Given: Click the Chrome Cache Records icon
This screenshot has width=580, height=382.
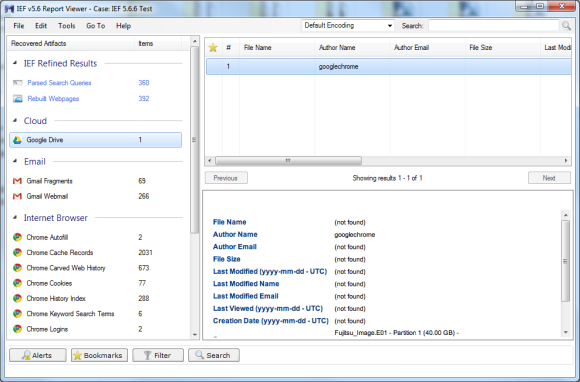Looking at the screenshot, I should click(17, 253).
